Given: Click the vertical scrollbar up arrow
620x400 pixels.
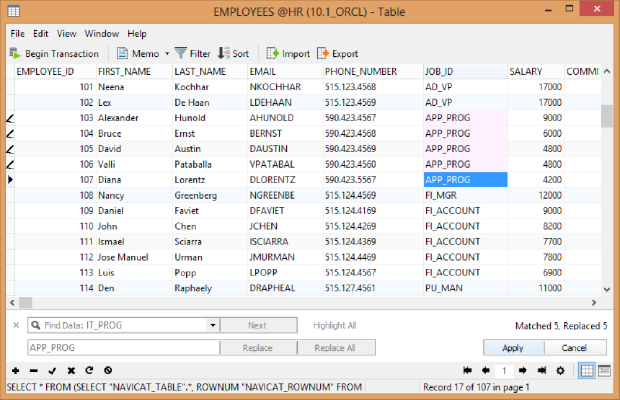Looking at the screenshot, I should tap(607, 72).
